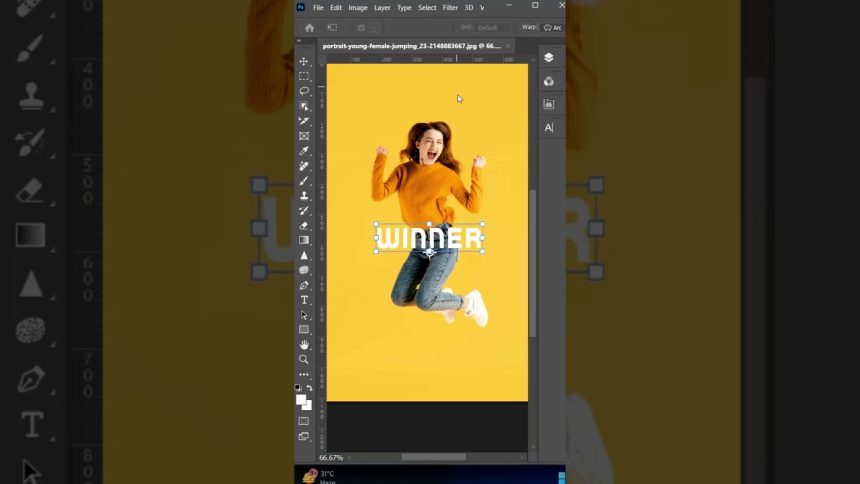The image size is (860, 484).
Task: Select the Spot Healing Brush tool
Action: pyautogui.click(x=304, y=166)
